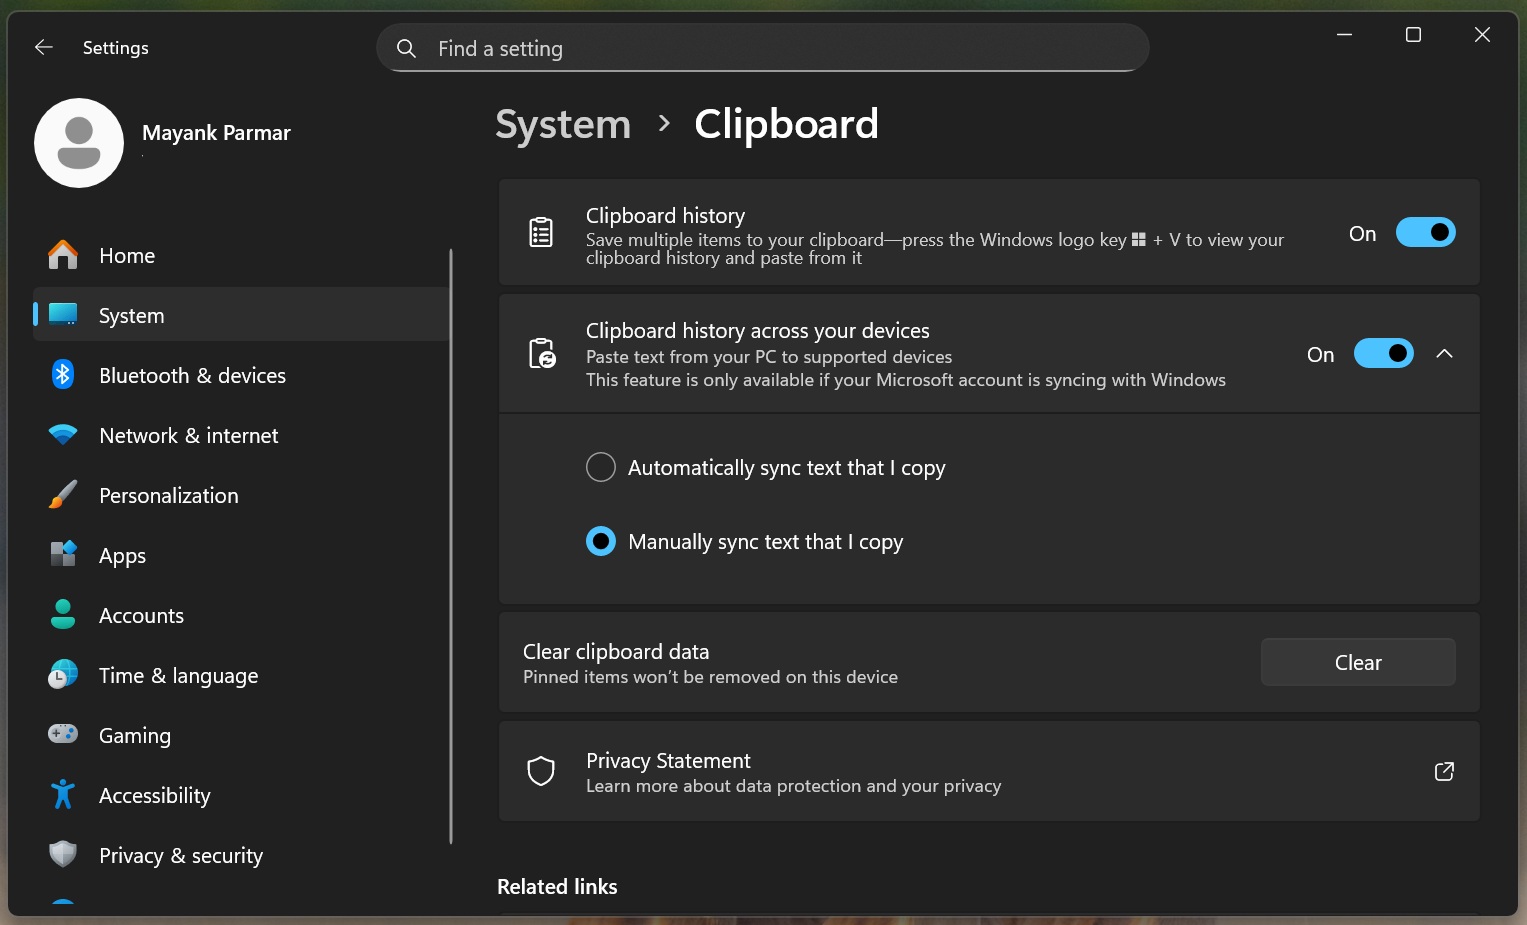Click the Gaming controller icon
Image resolution: width=1527 pixels, height=925 pixels.
click(x=62, y=735)
